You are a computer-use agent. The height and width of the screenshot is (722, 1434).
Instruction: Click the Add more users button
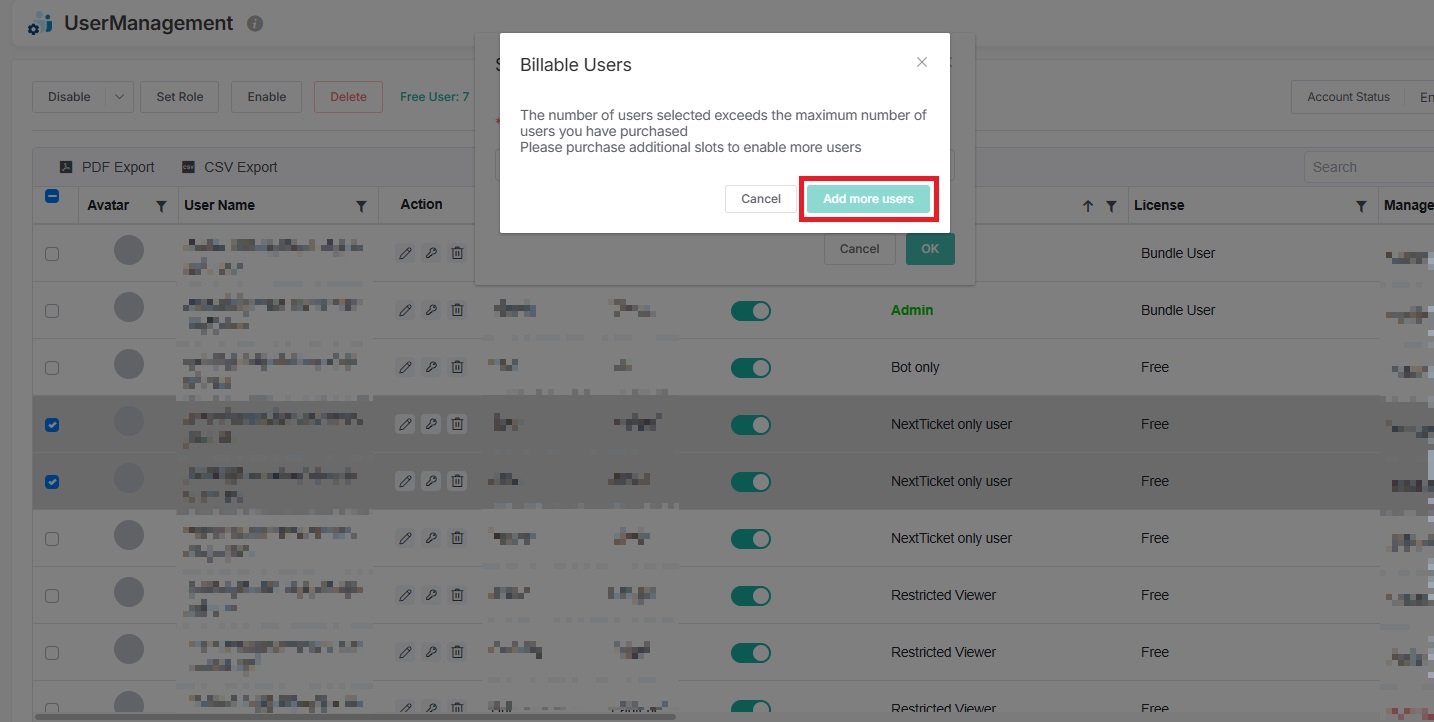[x=868, y=199]
